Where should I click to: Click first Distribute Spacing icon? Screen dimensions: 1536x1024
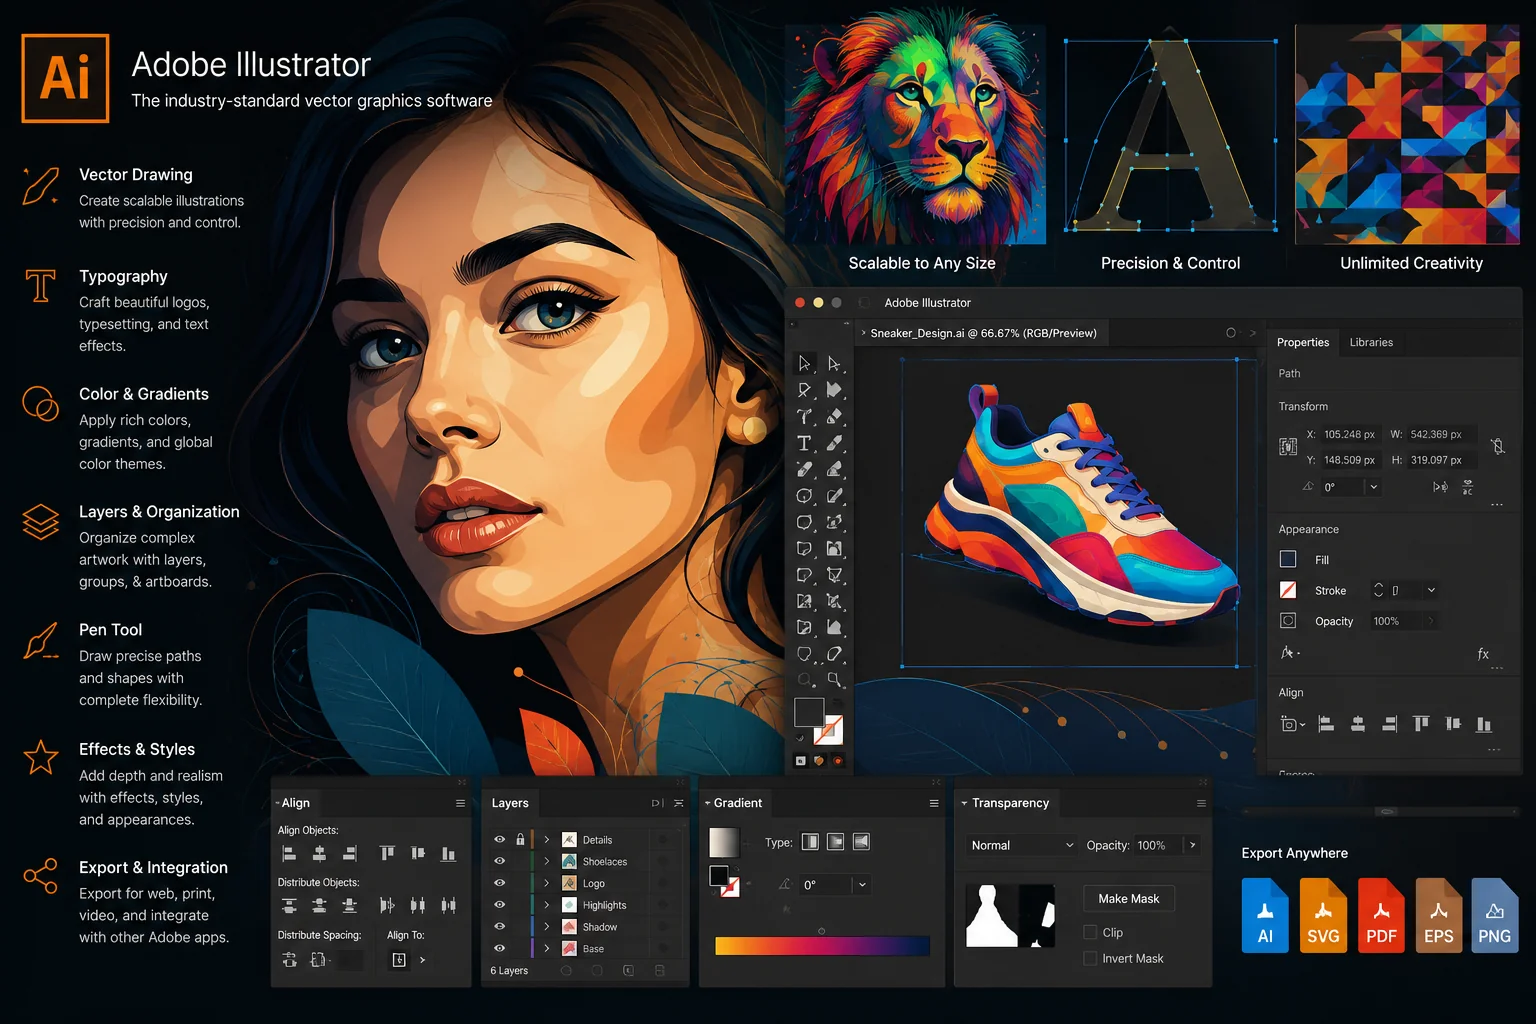[x=289, y=960]
